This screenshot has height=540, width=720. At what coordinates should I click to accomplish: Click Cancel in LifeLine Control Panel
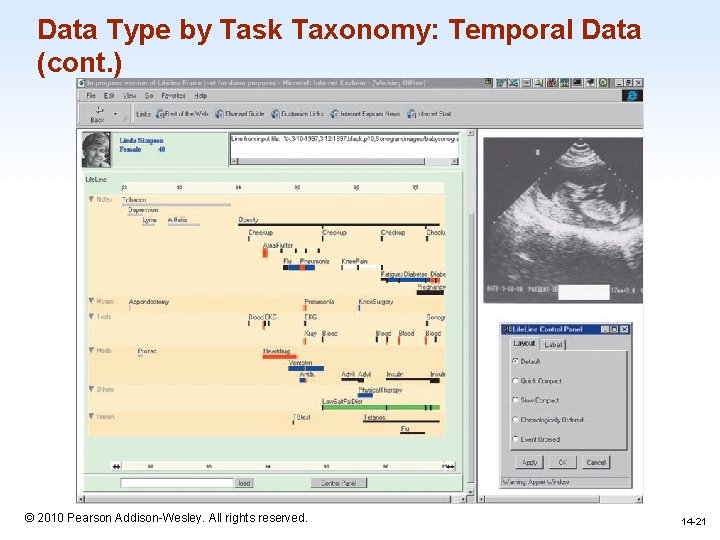coord(596,462)
